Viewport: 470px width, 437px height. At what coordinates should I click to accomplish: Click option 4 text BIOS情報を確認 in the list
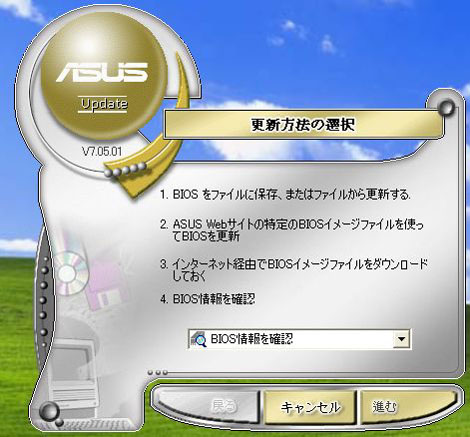[207, 299]
